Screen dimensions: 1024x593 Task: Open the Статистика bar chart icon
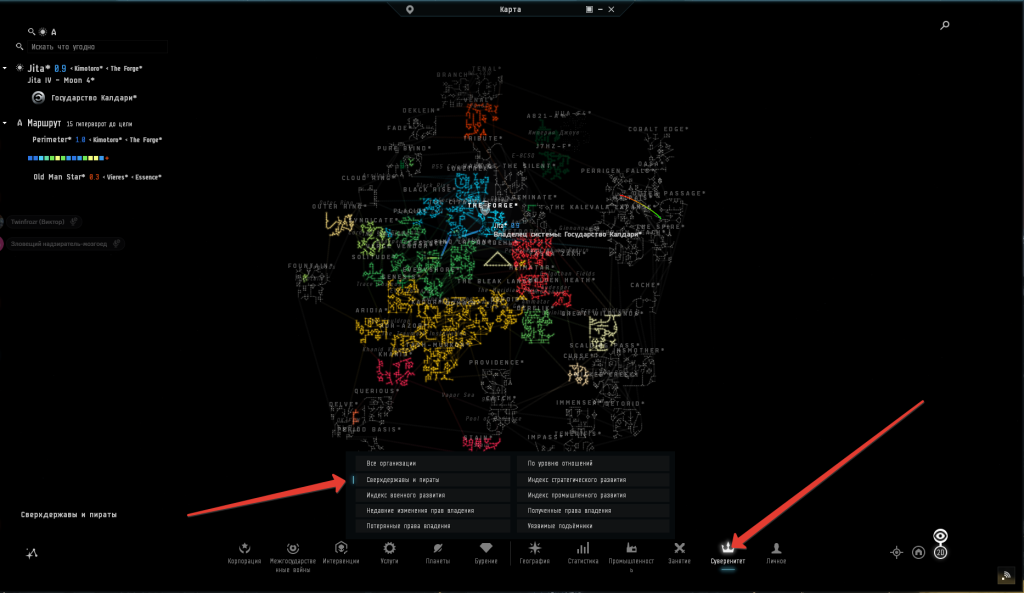tap(583, 548)
